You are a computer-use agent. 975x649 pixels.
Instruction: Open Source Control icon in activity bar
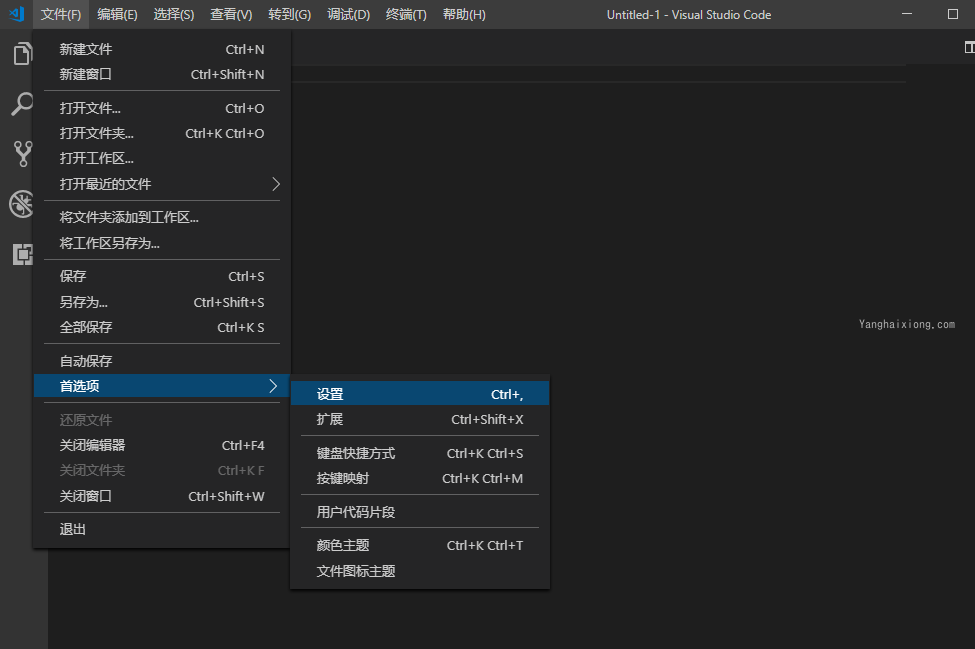coord(23,154)
